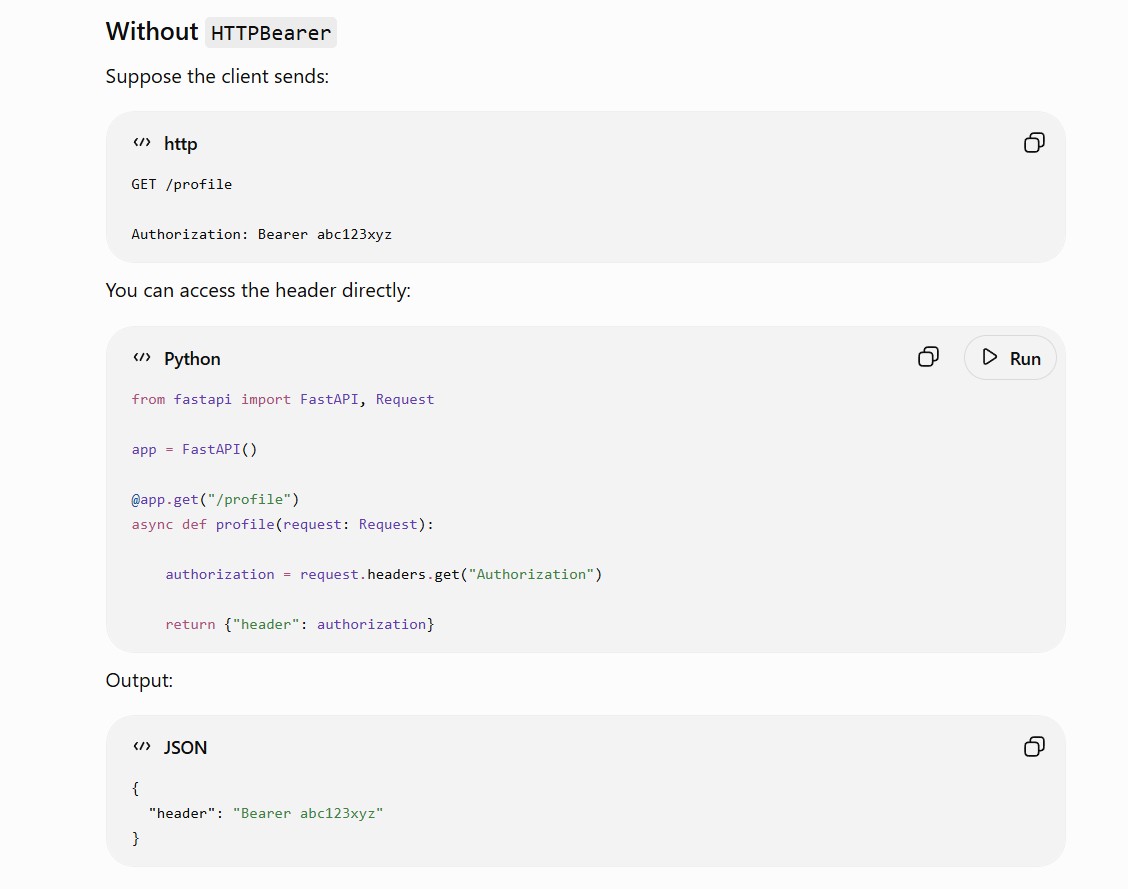Click the 'JSON' code block label
This screenshot has height=889, width=1128.
coord(186,747)
